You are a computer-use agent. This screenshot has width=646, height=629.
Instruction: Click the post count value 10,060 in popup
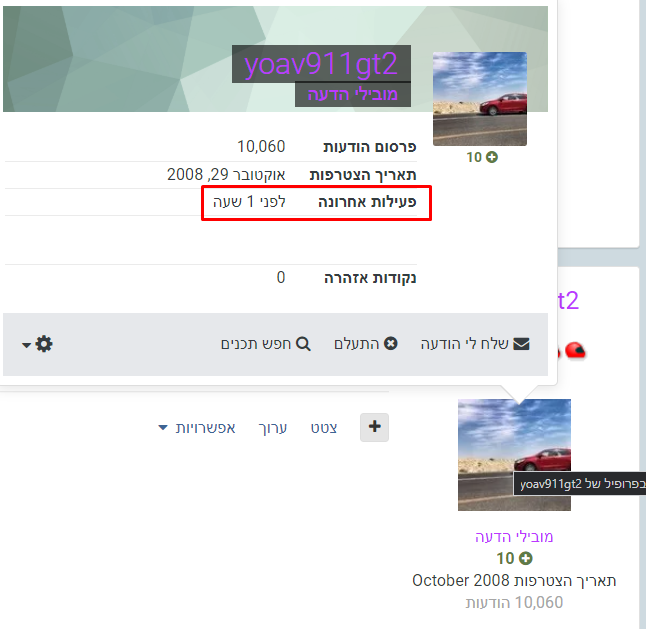[x=261, y=147]
